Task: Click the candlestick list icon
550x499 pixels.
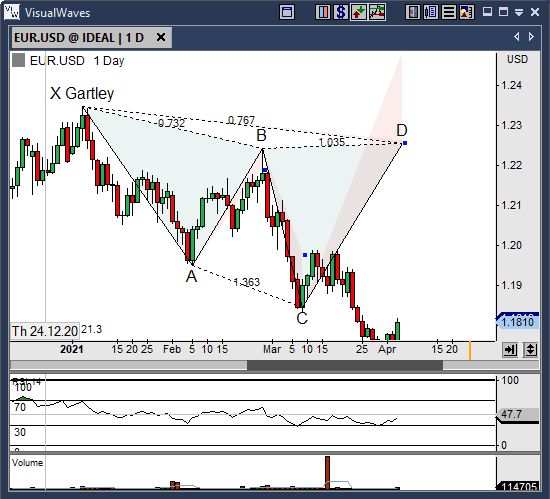Action: (431, 13)
